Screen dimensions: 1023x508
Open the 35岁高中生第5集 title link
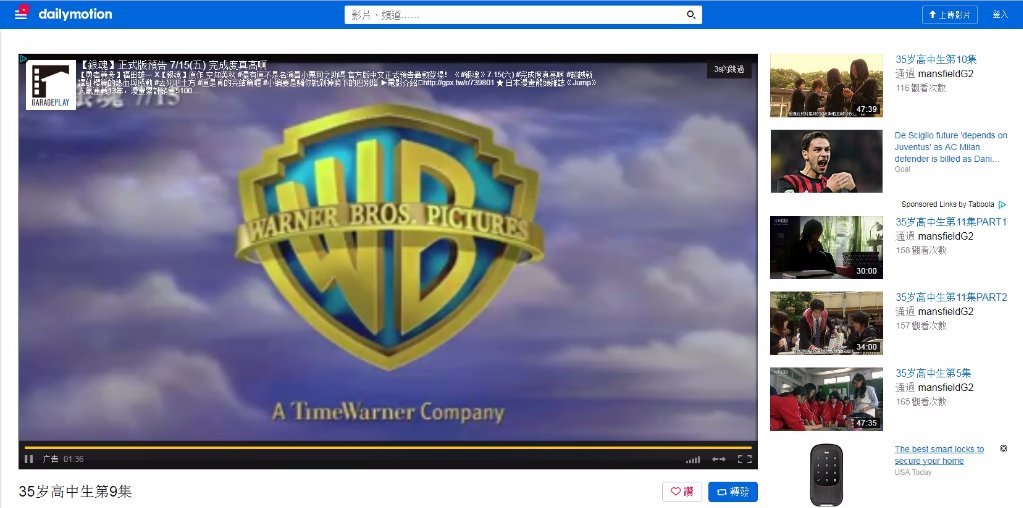[933, 374]
